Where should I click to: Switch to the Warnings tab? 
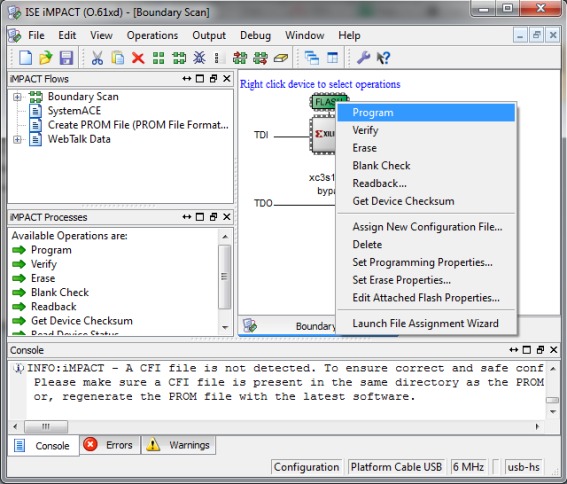[x=178, y=445]
